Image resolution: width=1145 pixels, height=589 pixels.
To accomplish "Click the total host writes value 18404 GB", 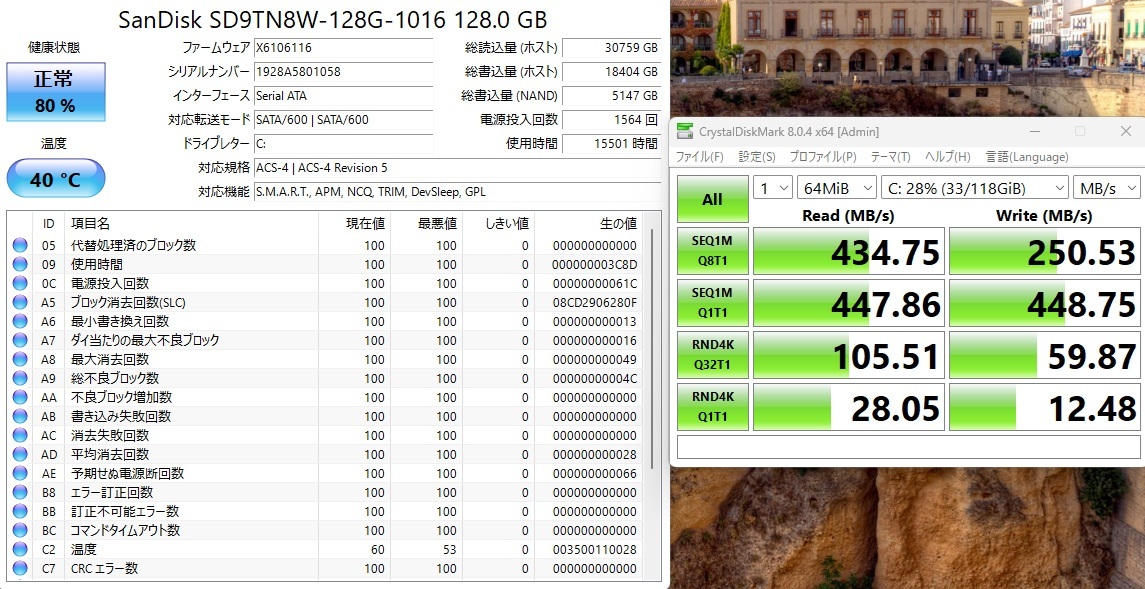I will tap(612, 72).
